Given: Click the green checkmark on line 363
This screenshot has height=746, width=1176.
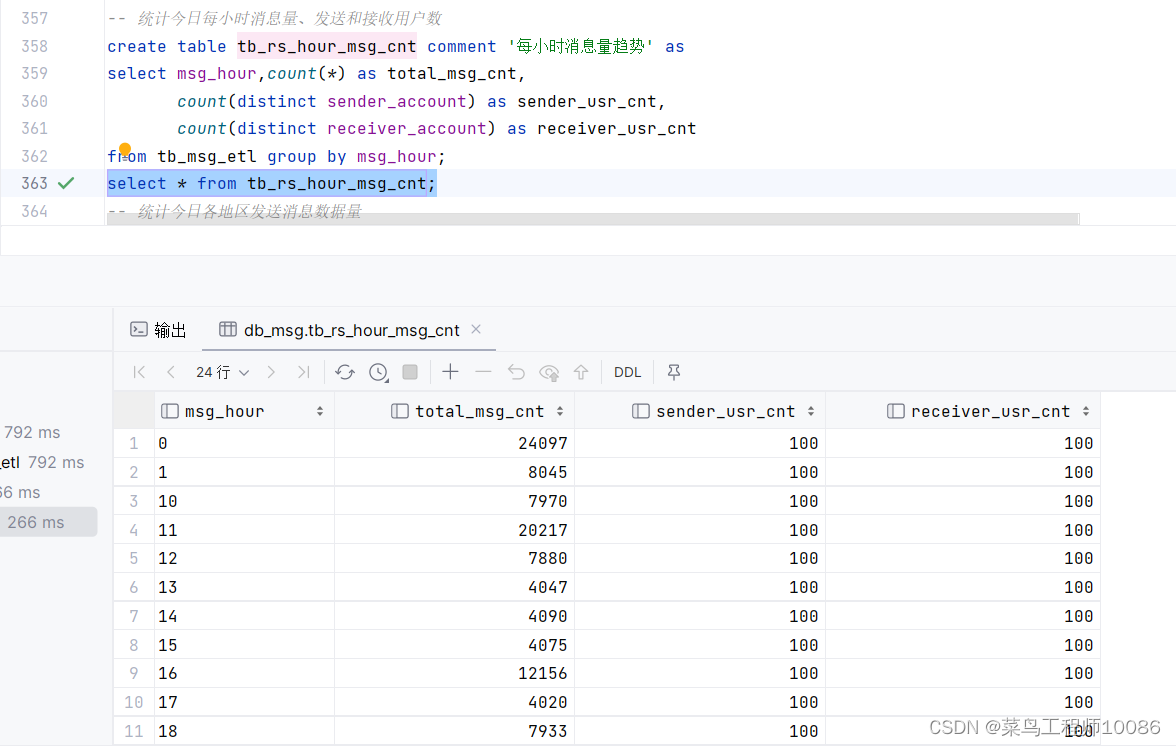Looking at the screenshot, I should (66, 183).
